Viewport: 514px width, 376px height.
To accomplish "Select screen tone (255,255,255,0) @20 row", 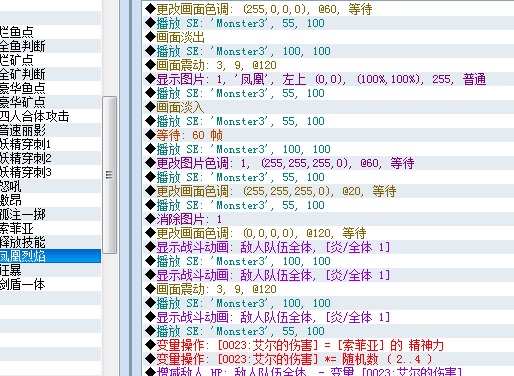I will click(x=328, y=191).
